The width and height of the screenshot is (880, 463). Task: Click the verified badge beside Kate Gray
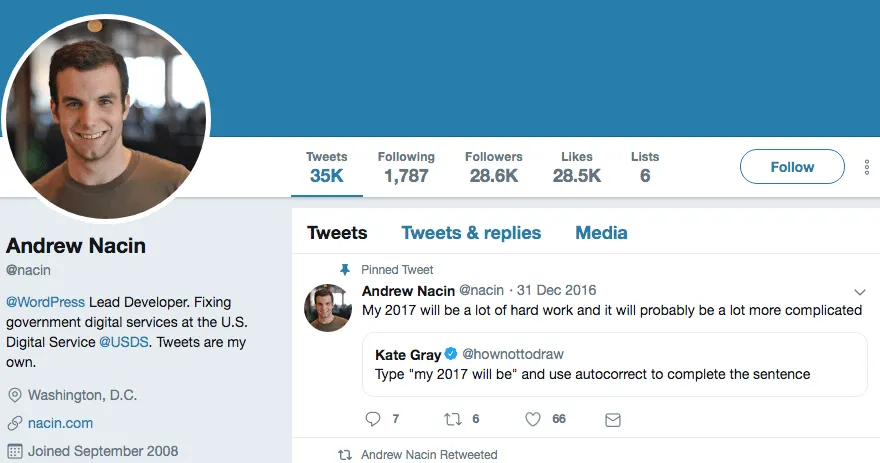click(451, 355)
